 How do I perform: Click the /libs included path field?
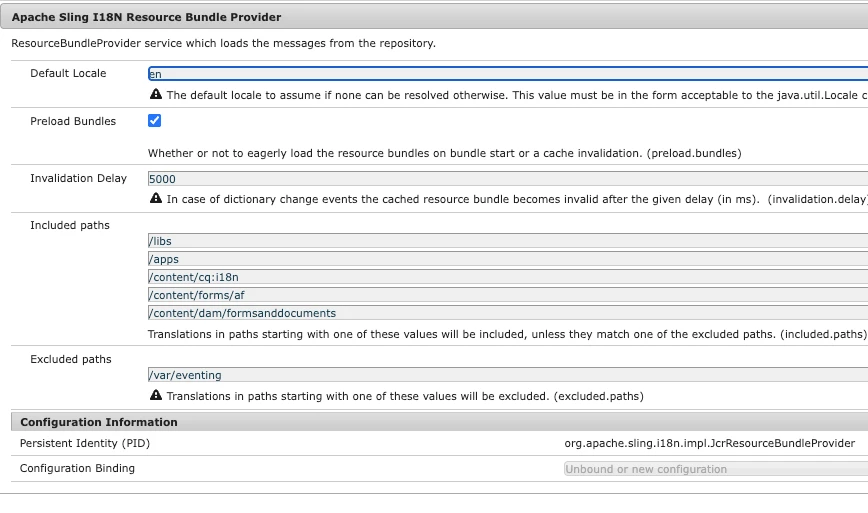tap(508, 241)
